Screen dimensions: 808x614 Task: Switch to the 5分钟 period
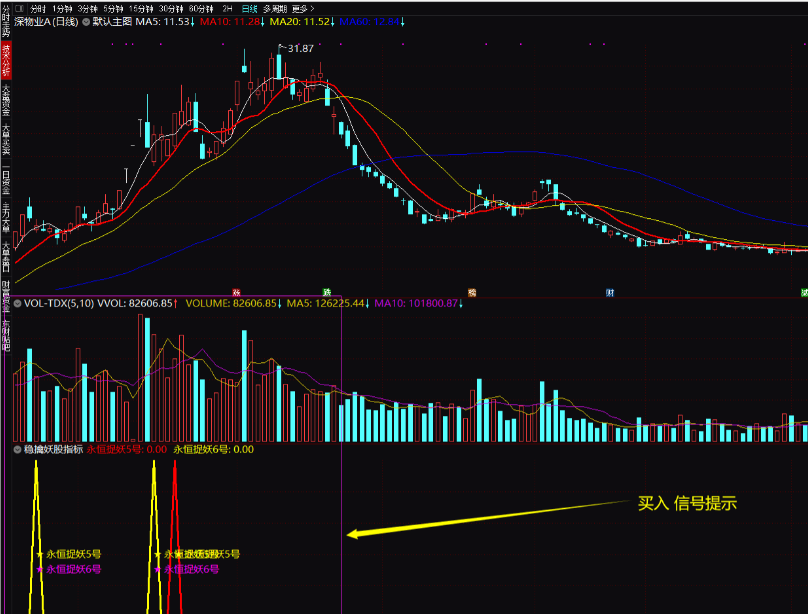[x=113, y=9]
